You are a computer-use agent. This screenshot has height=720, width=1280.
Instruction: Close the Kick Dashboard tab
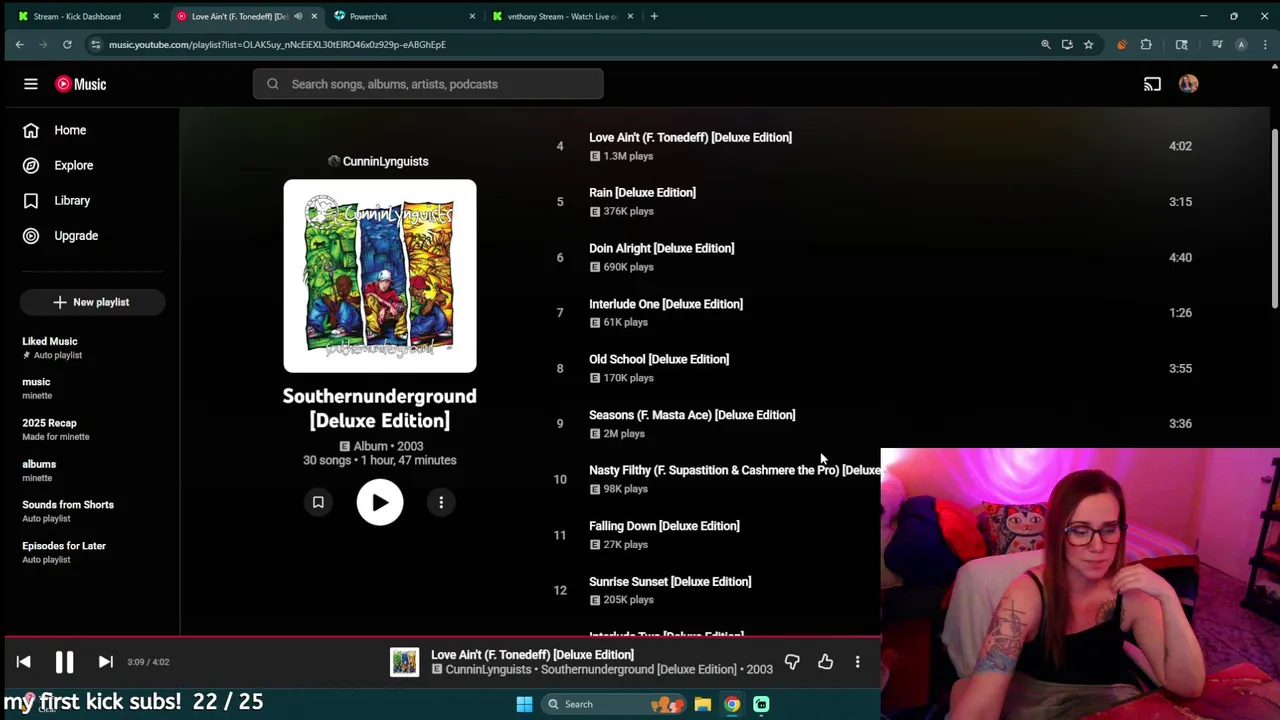(156, 16)
